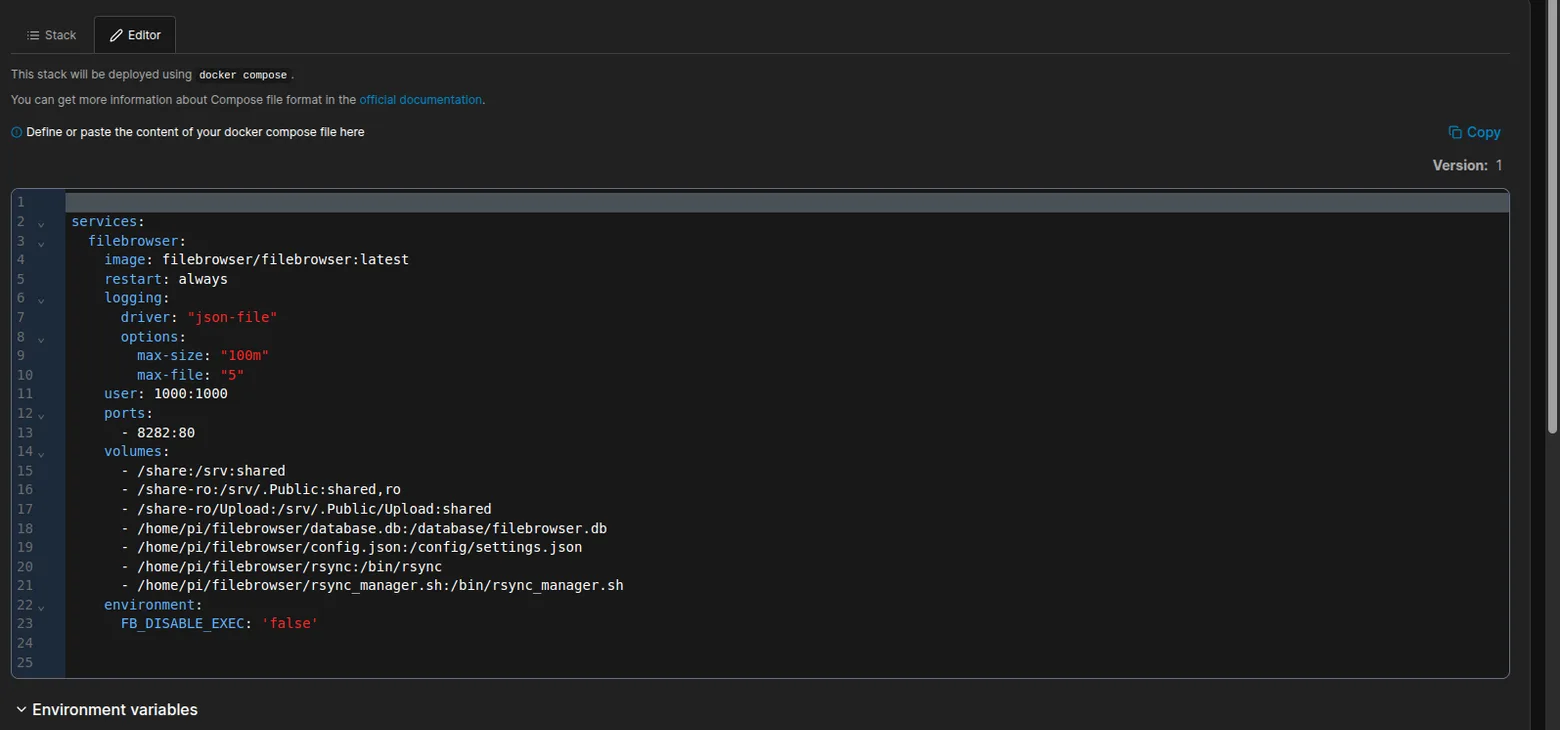
Task: Click the 'docker compose' code label
Action: [243, 75]
